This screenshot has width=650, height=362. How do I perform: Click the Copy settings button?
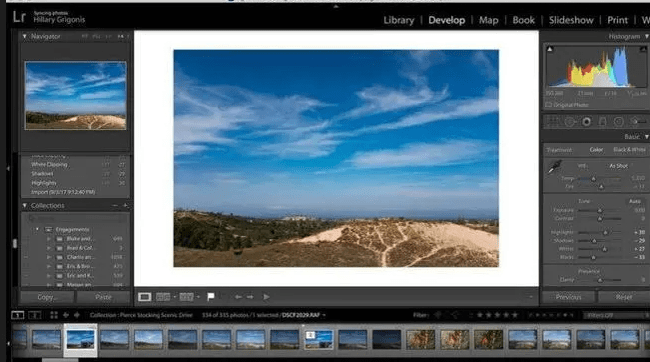(x=47, y=297)
